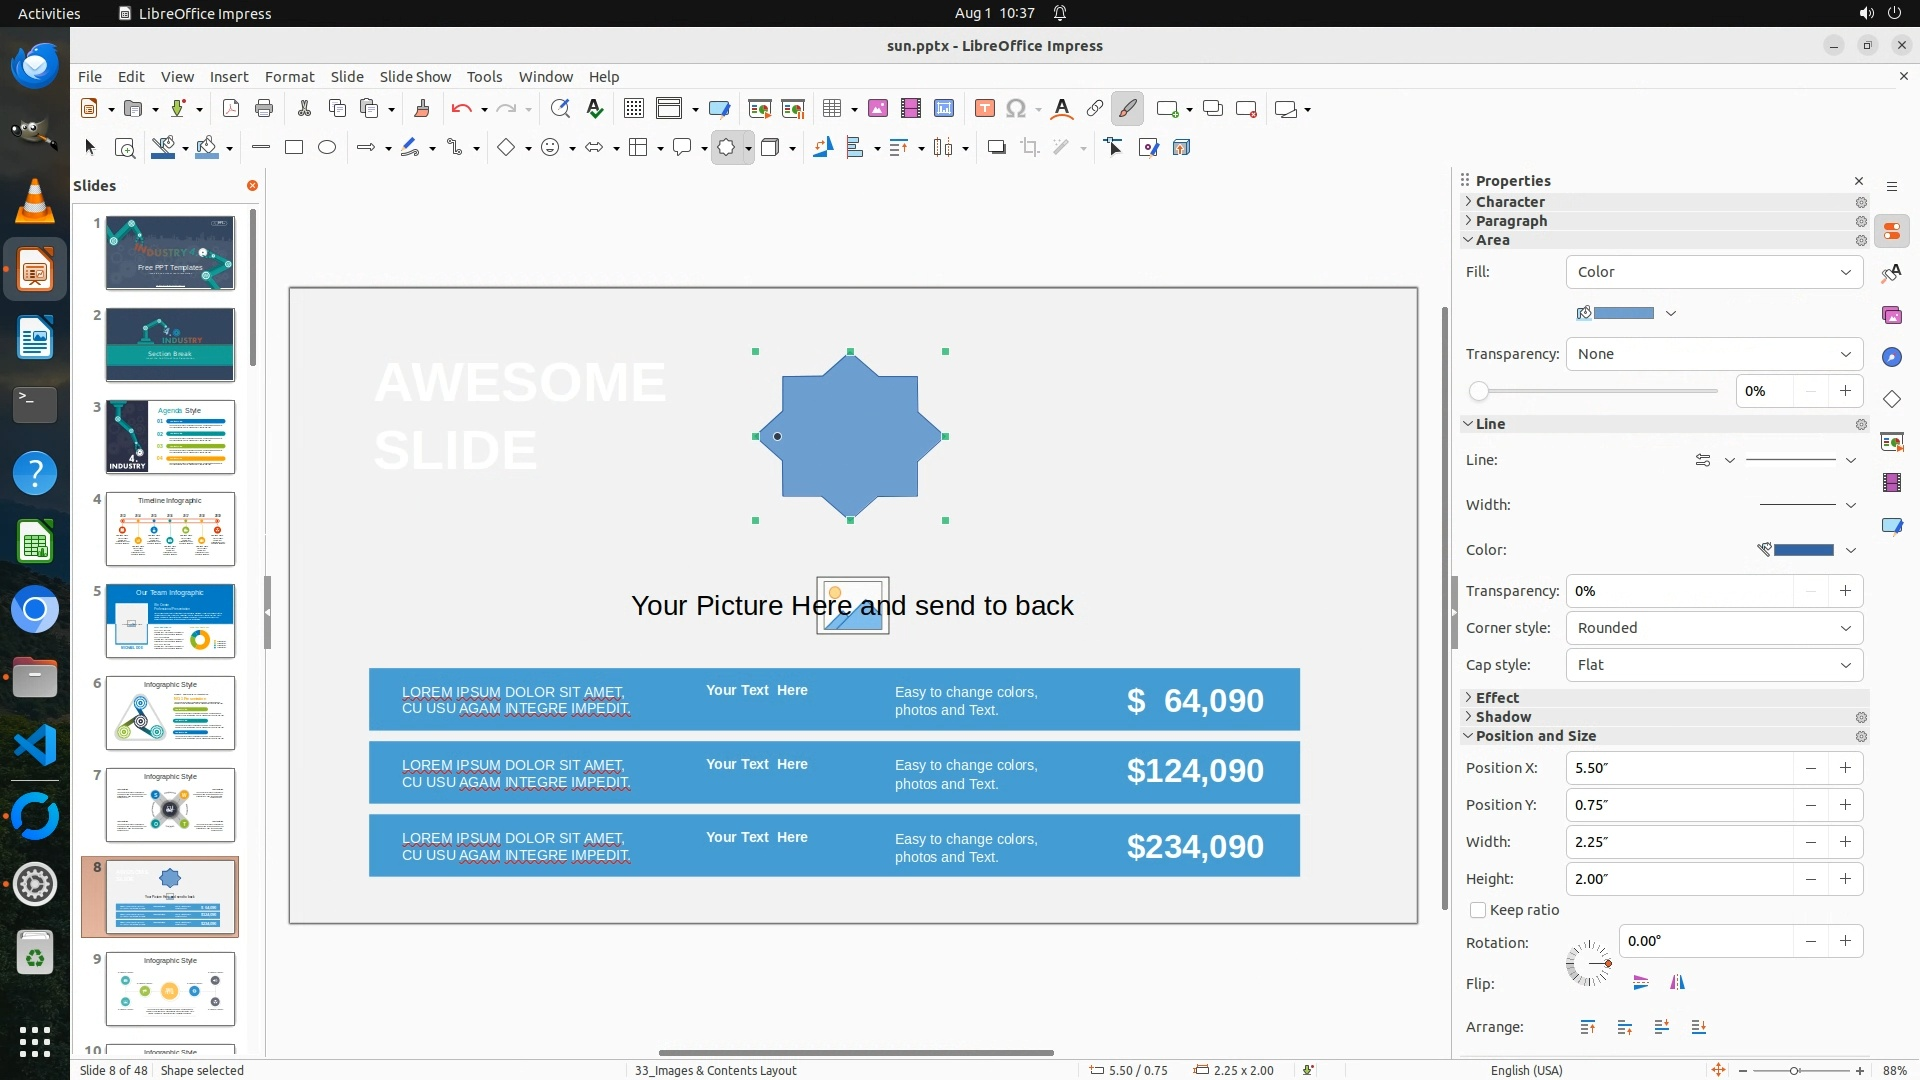The height and width of the screenshot is (1080, 1920).
Task: Toggle point edit mode icon
Action: pyautogui.click(x=1114, y=147)
